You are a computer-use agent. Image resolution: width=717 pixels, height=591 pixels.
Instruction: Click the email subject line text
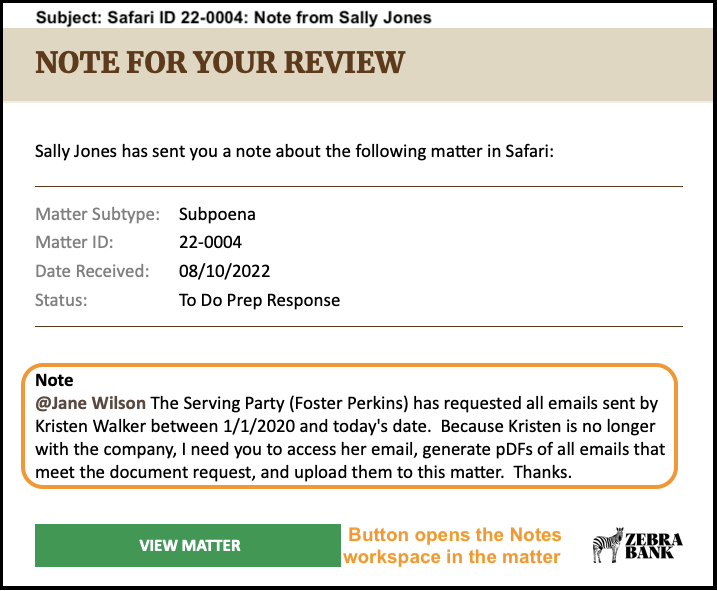click(x=234, y=17)
